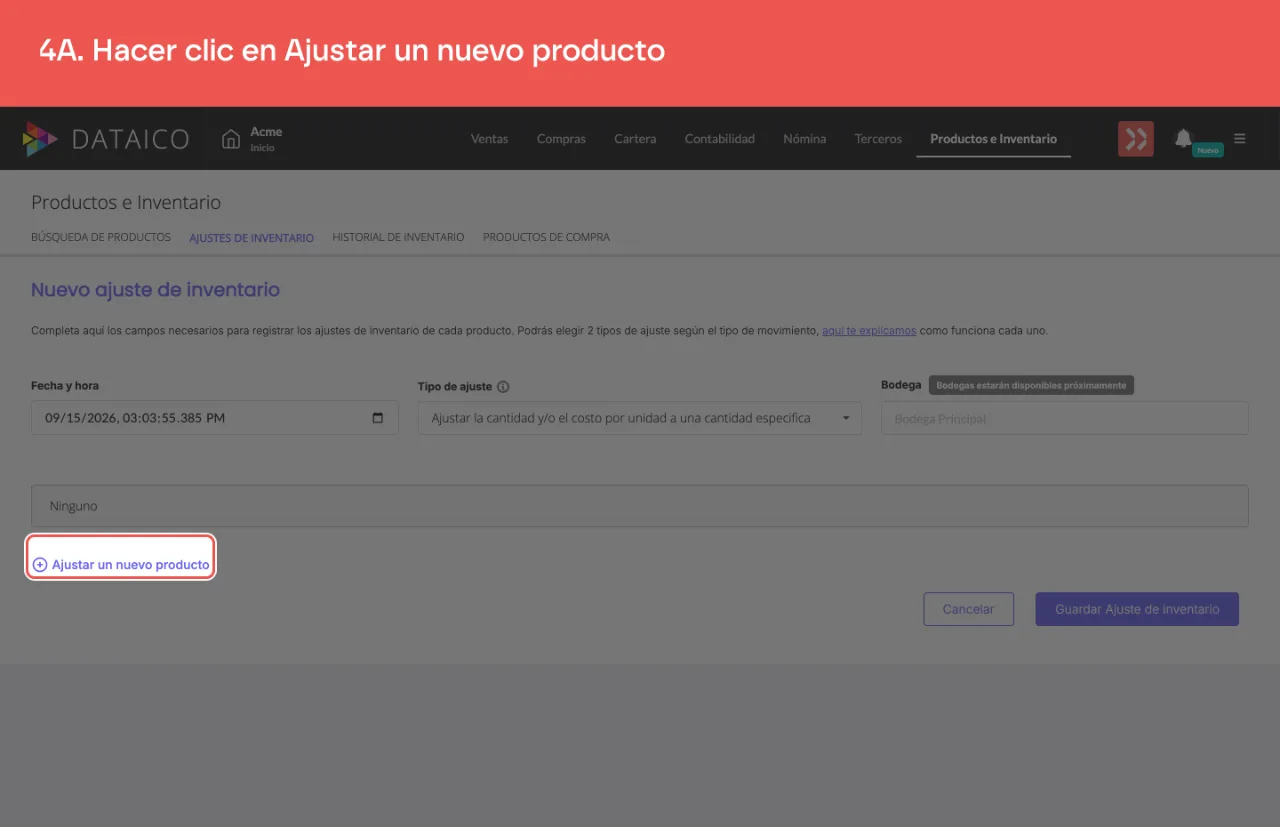Open the Contabilidad menu

[719, 139]
